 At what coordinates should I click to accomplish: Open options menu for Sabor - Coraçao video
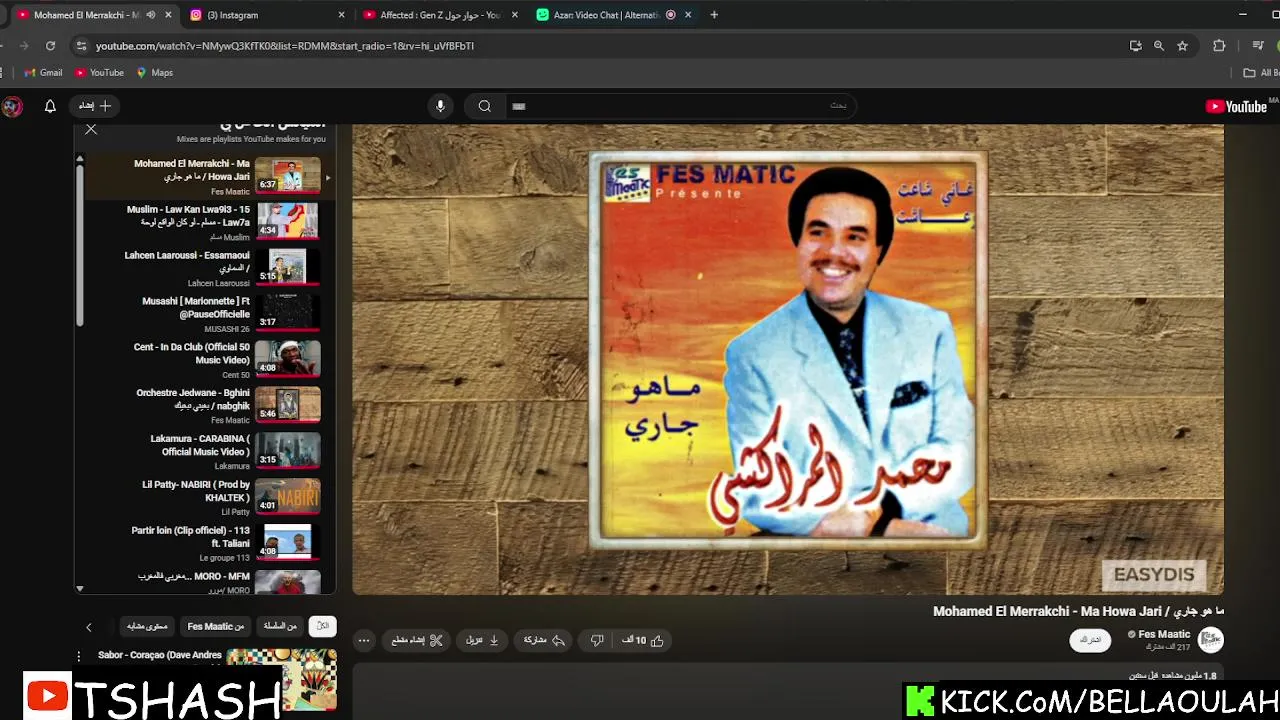[x=79, y=656]
